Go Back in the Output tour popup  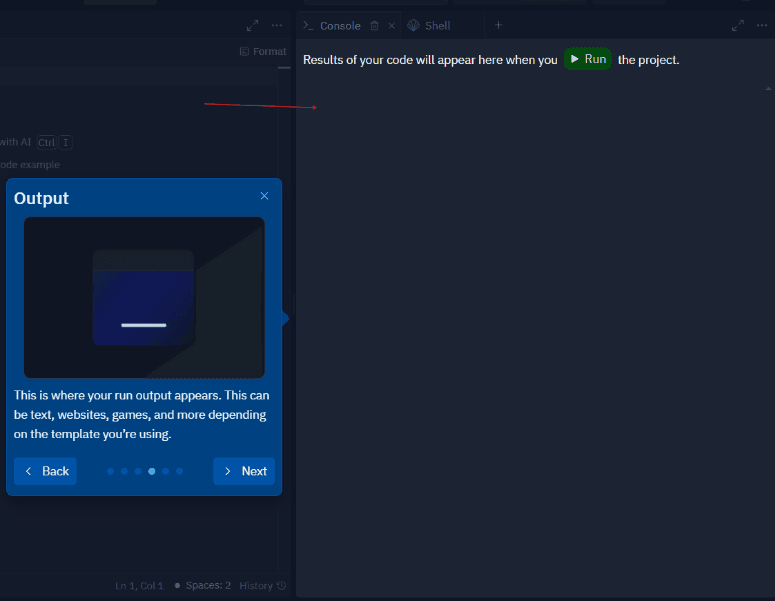pyautogui.click(x=46, y=471)
